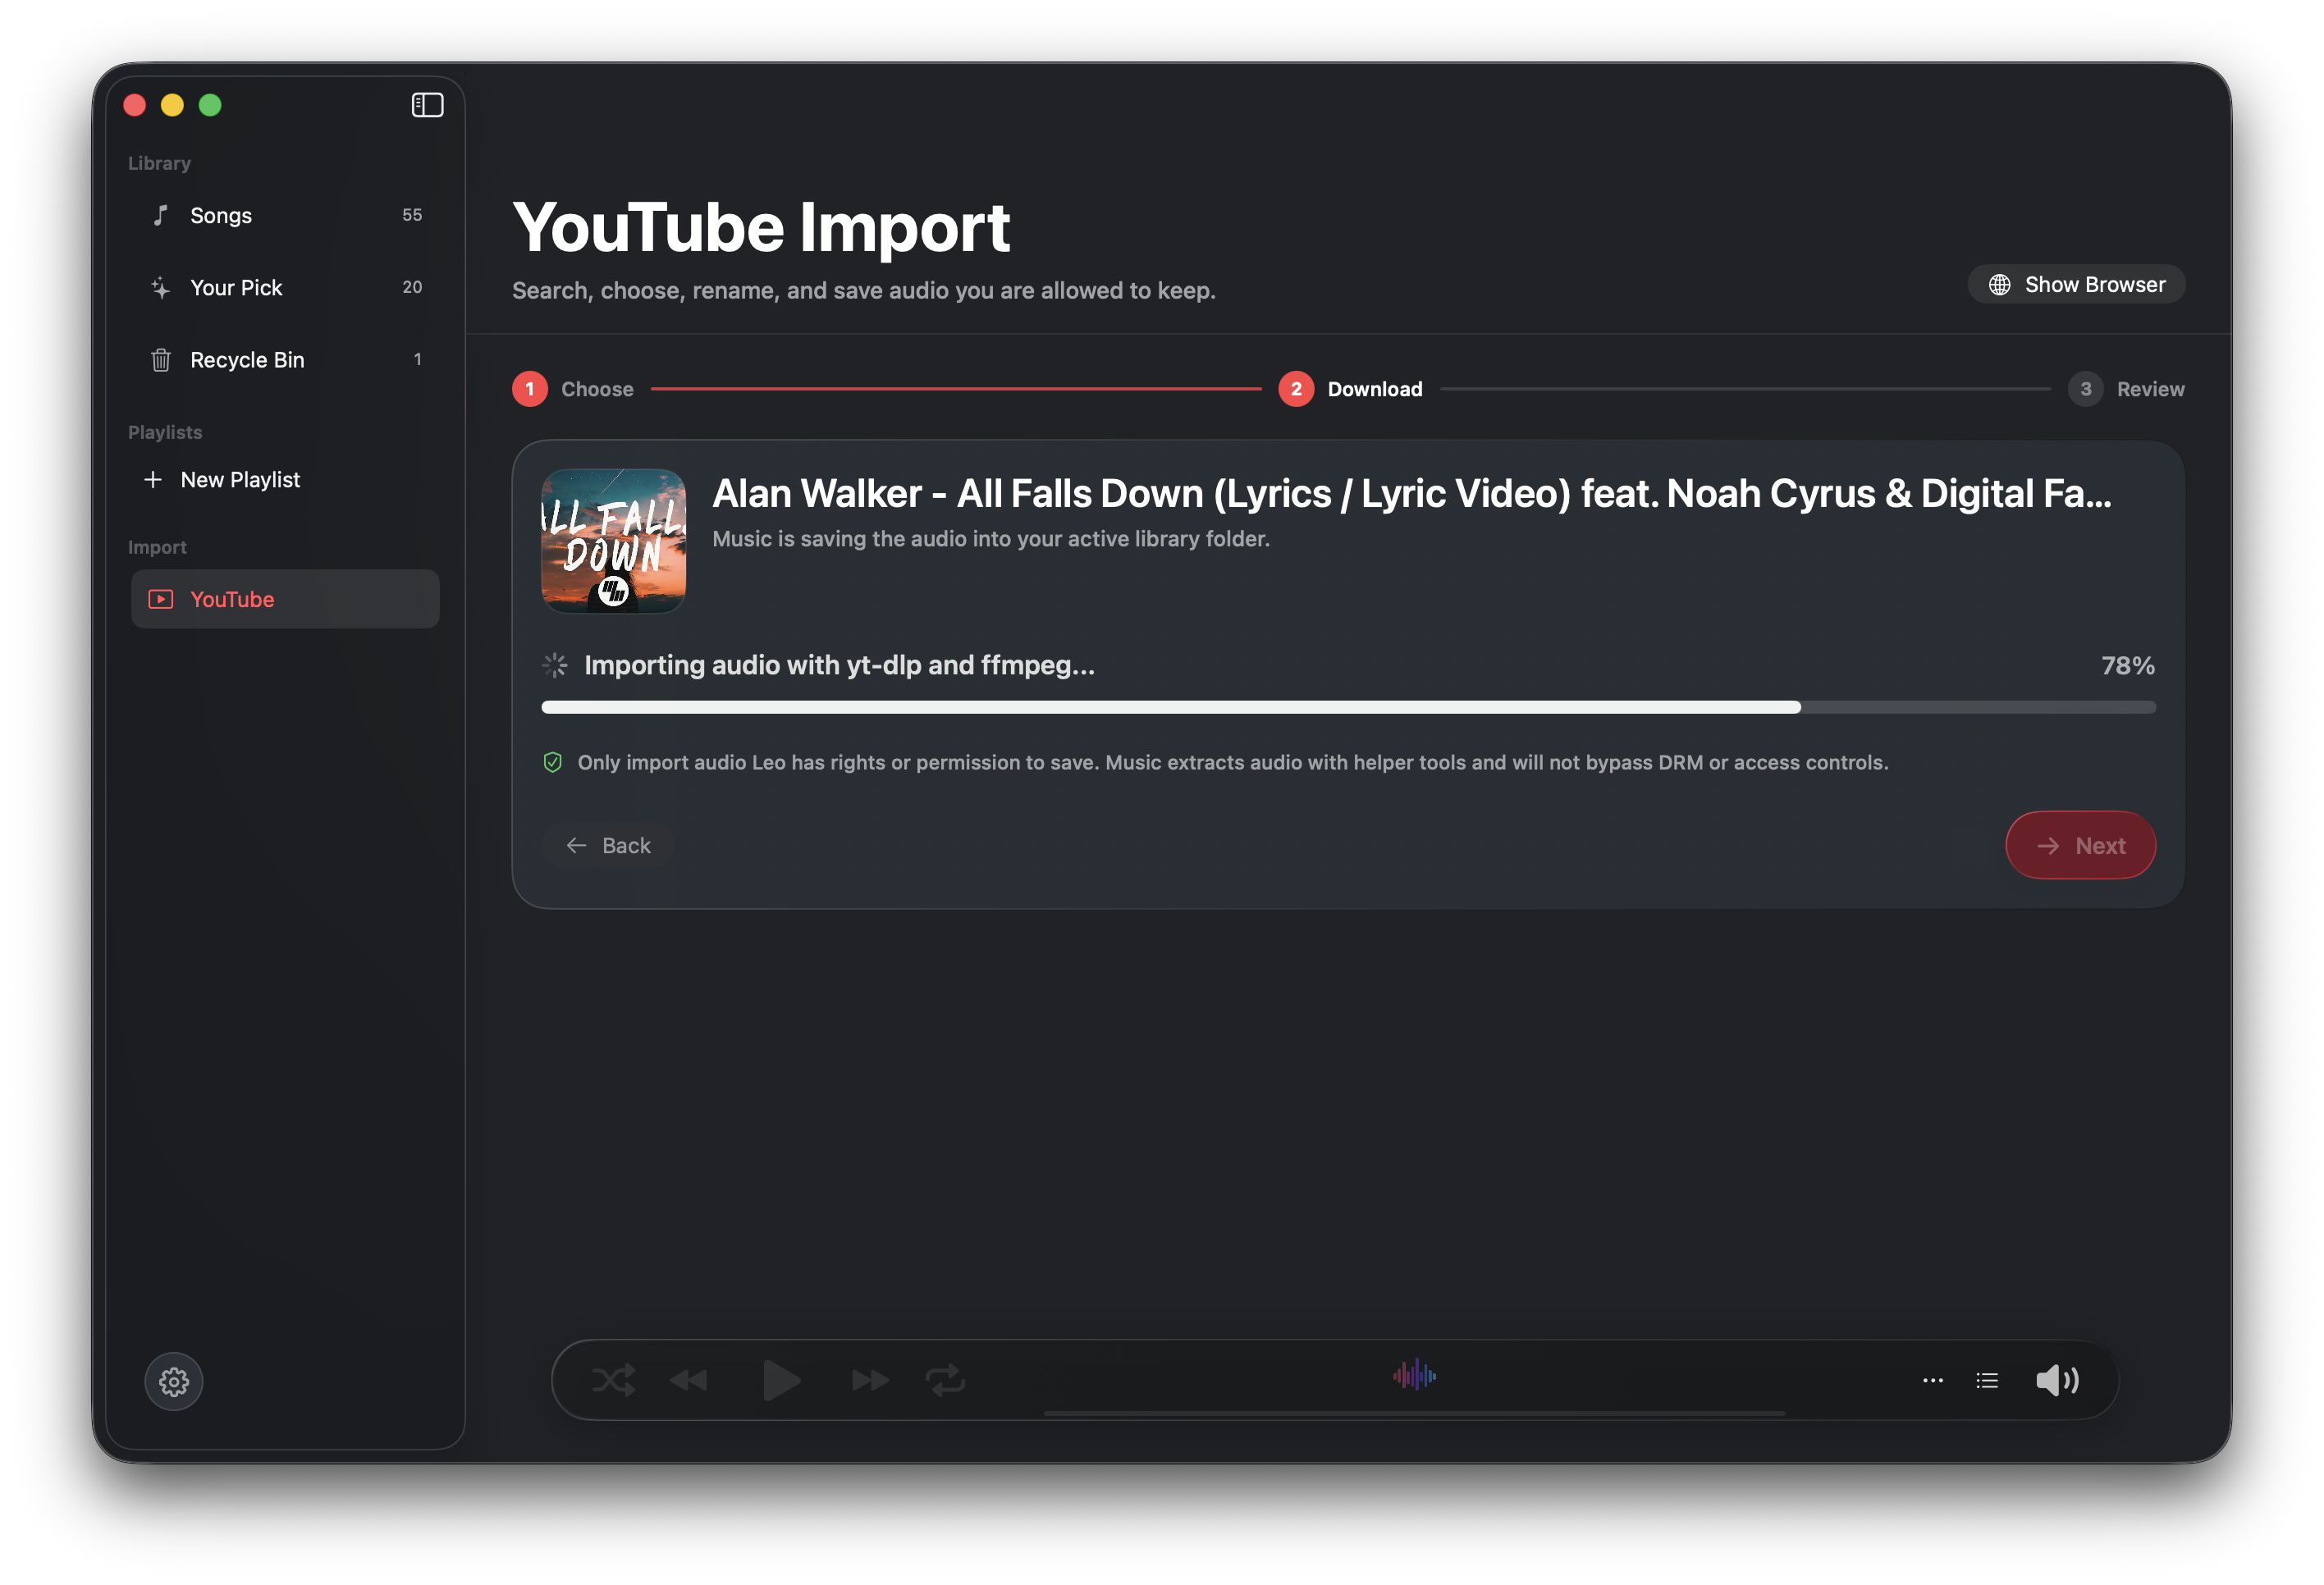Open the Your Pick list

(x=285, y=287)
